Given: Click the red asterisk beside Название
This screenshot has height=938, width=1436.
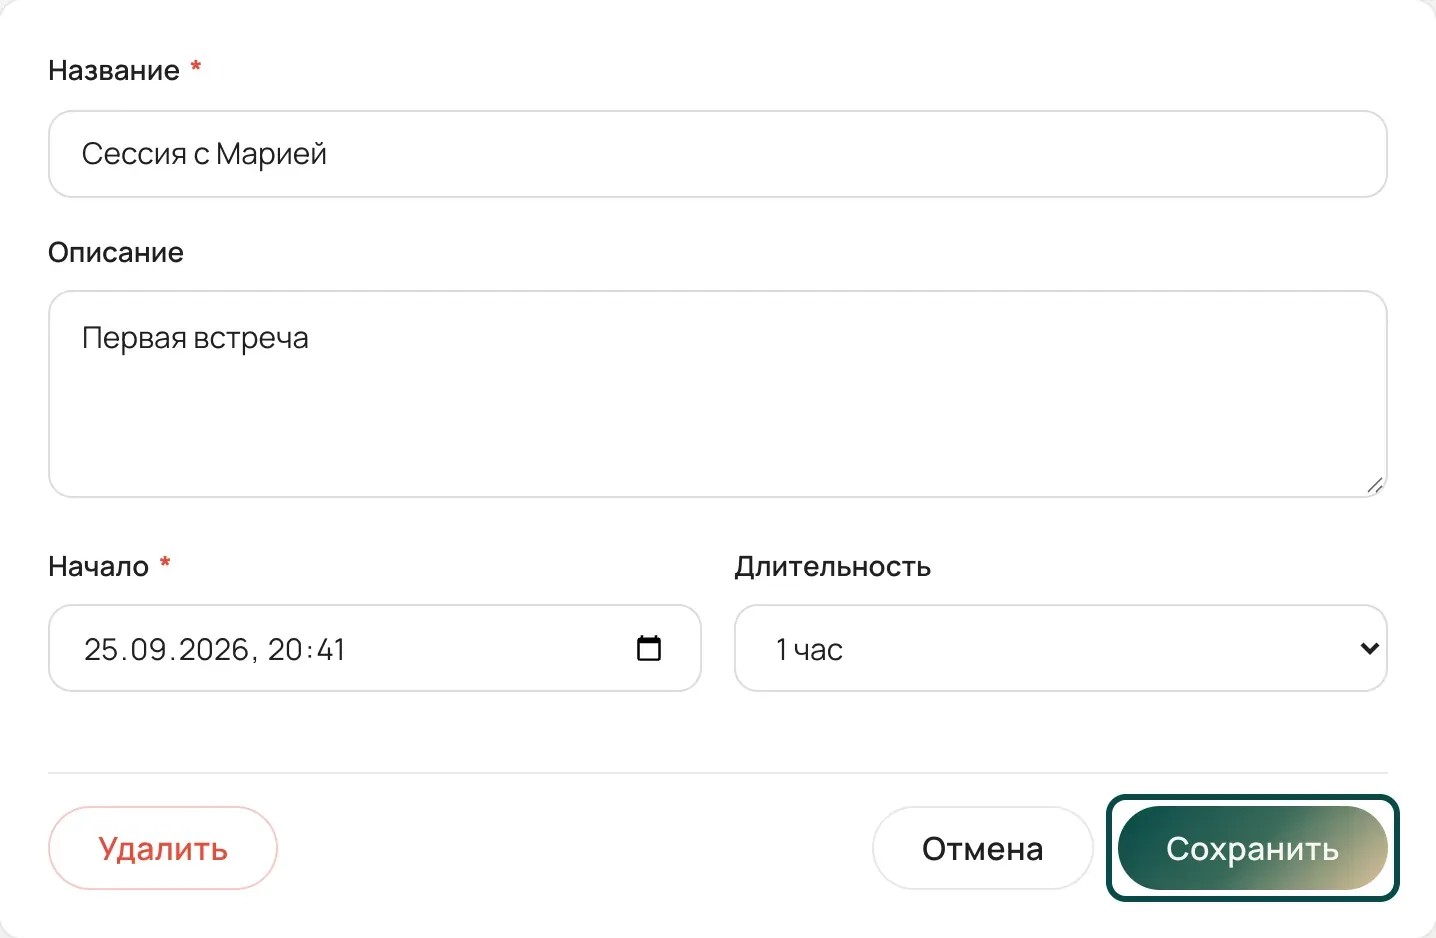Looking at the screenshot, I should coord(196,67).
